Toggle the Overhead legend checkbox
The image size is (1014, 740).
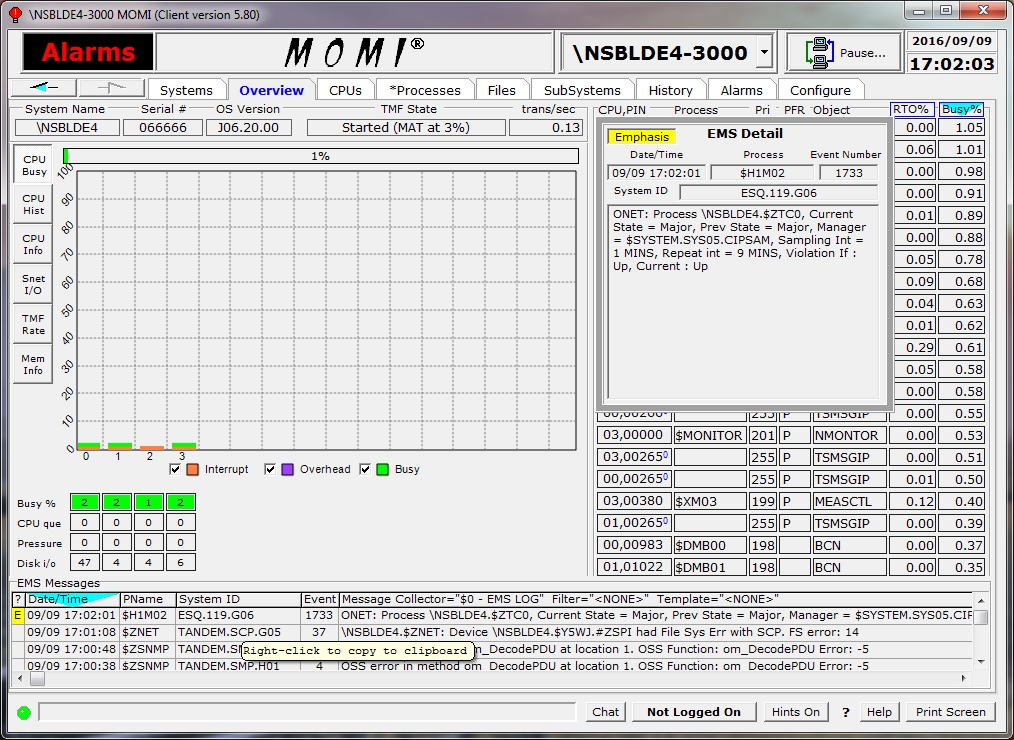[271, 469]
